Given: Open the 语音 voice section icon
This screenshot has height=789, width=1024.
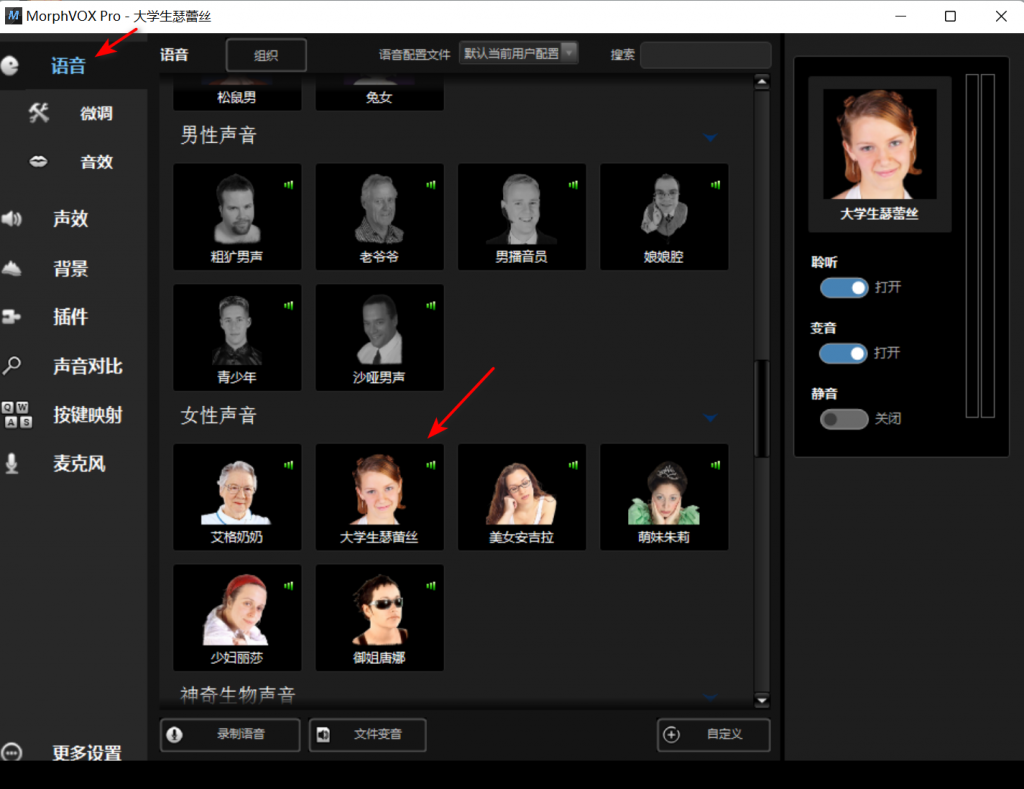Looking at the screenshot, I should (x=10, y=65).
